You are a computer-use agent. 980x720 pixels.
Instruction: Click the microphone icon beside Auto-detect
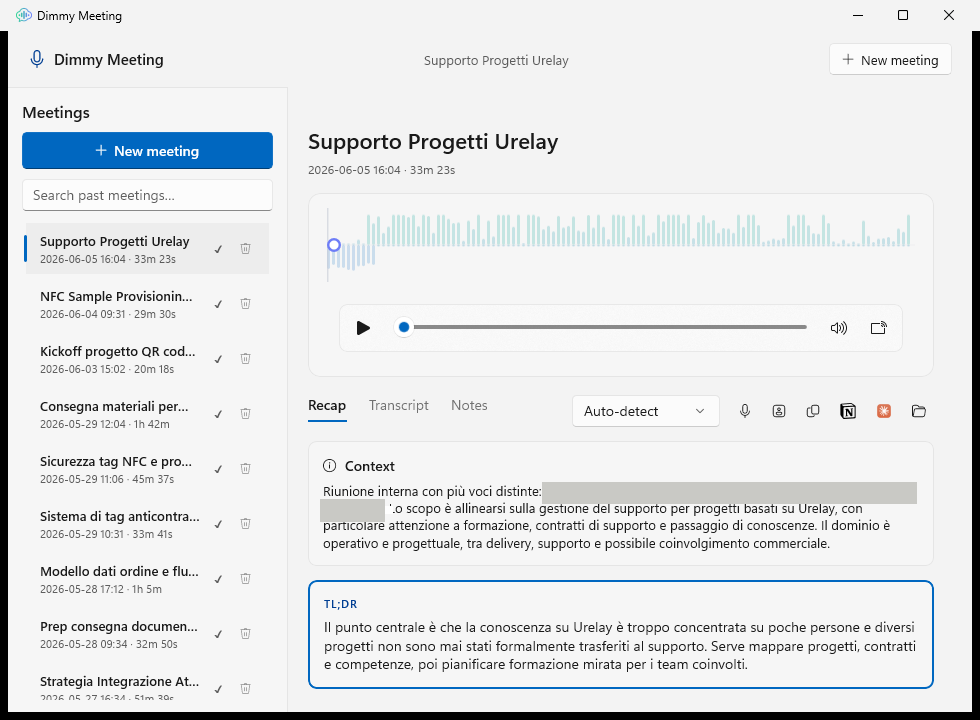coord(744,411)
